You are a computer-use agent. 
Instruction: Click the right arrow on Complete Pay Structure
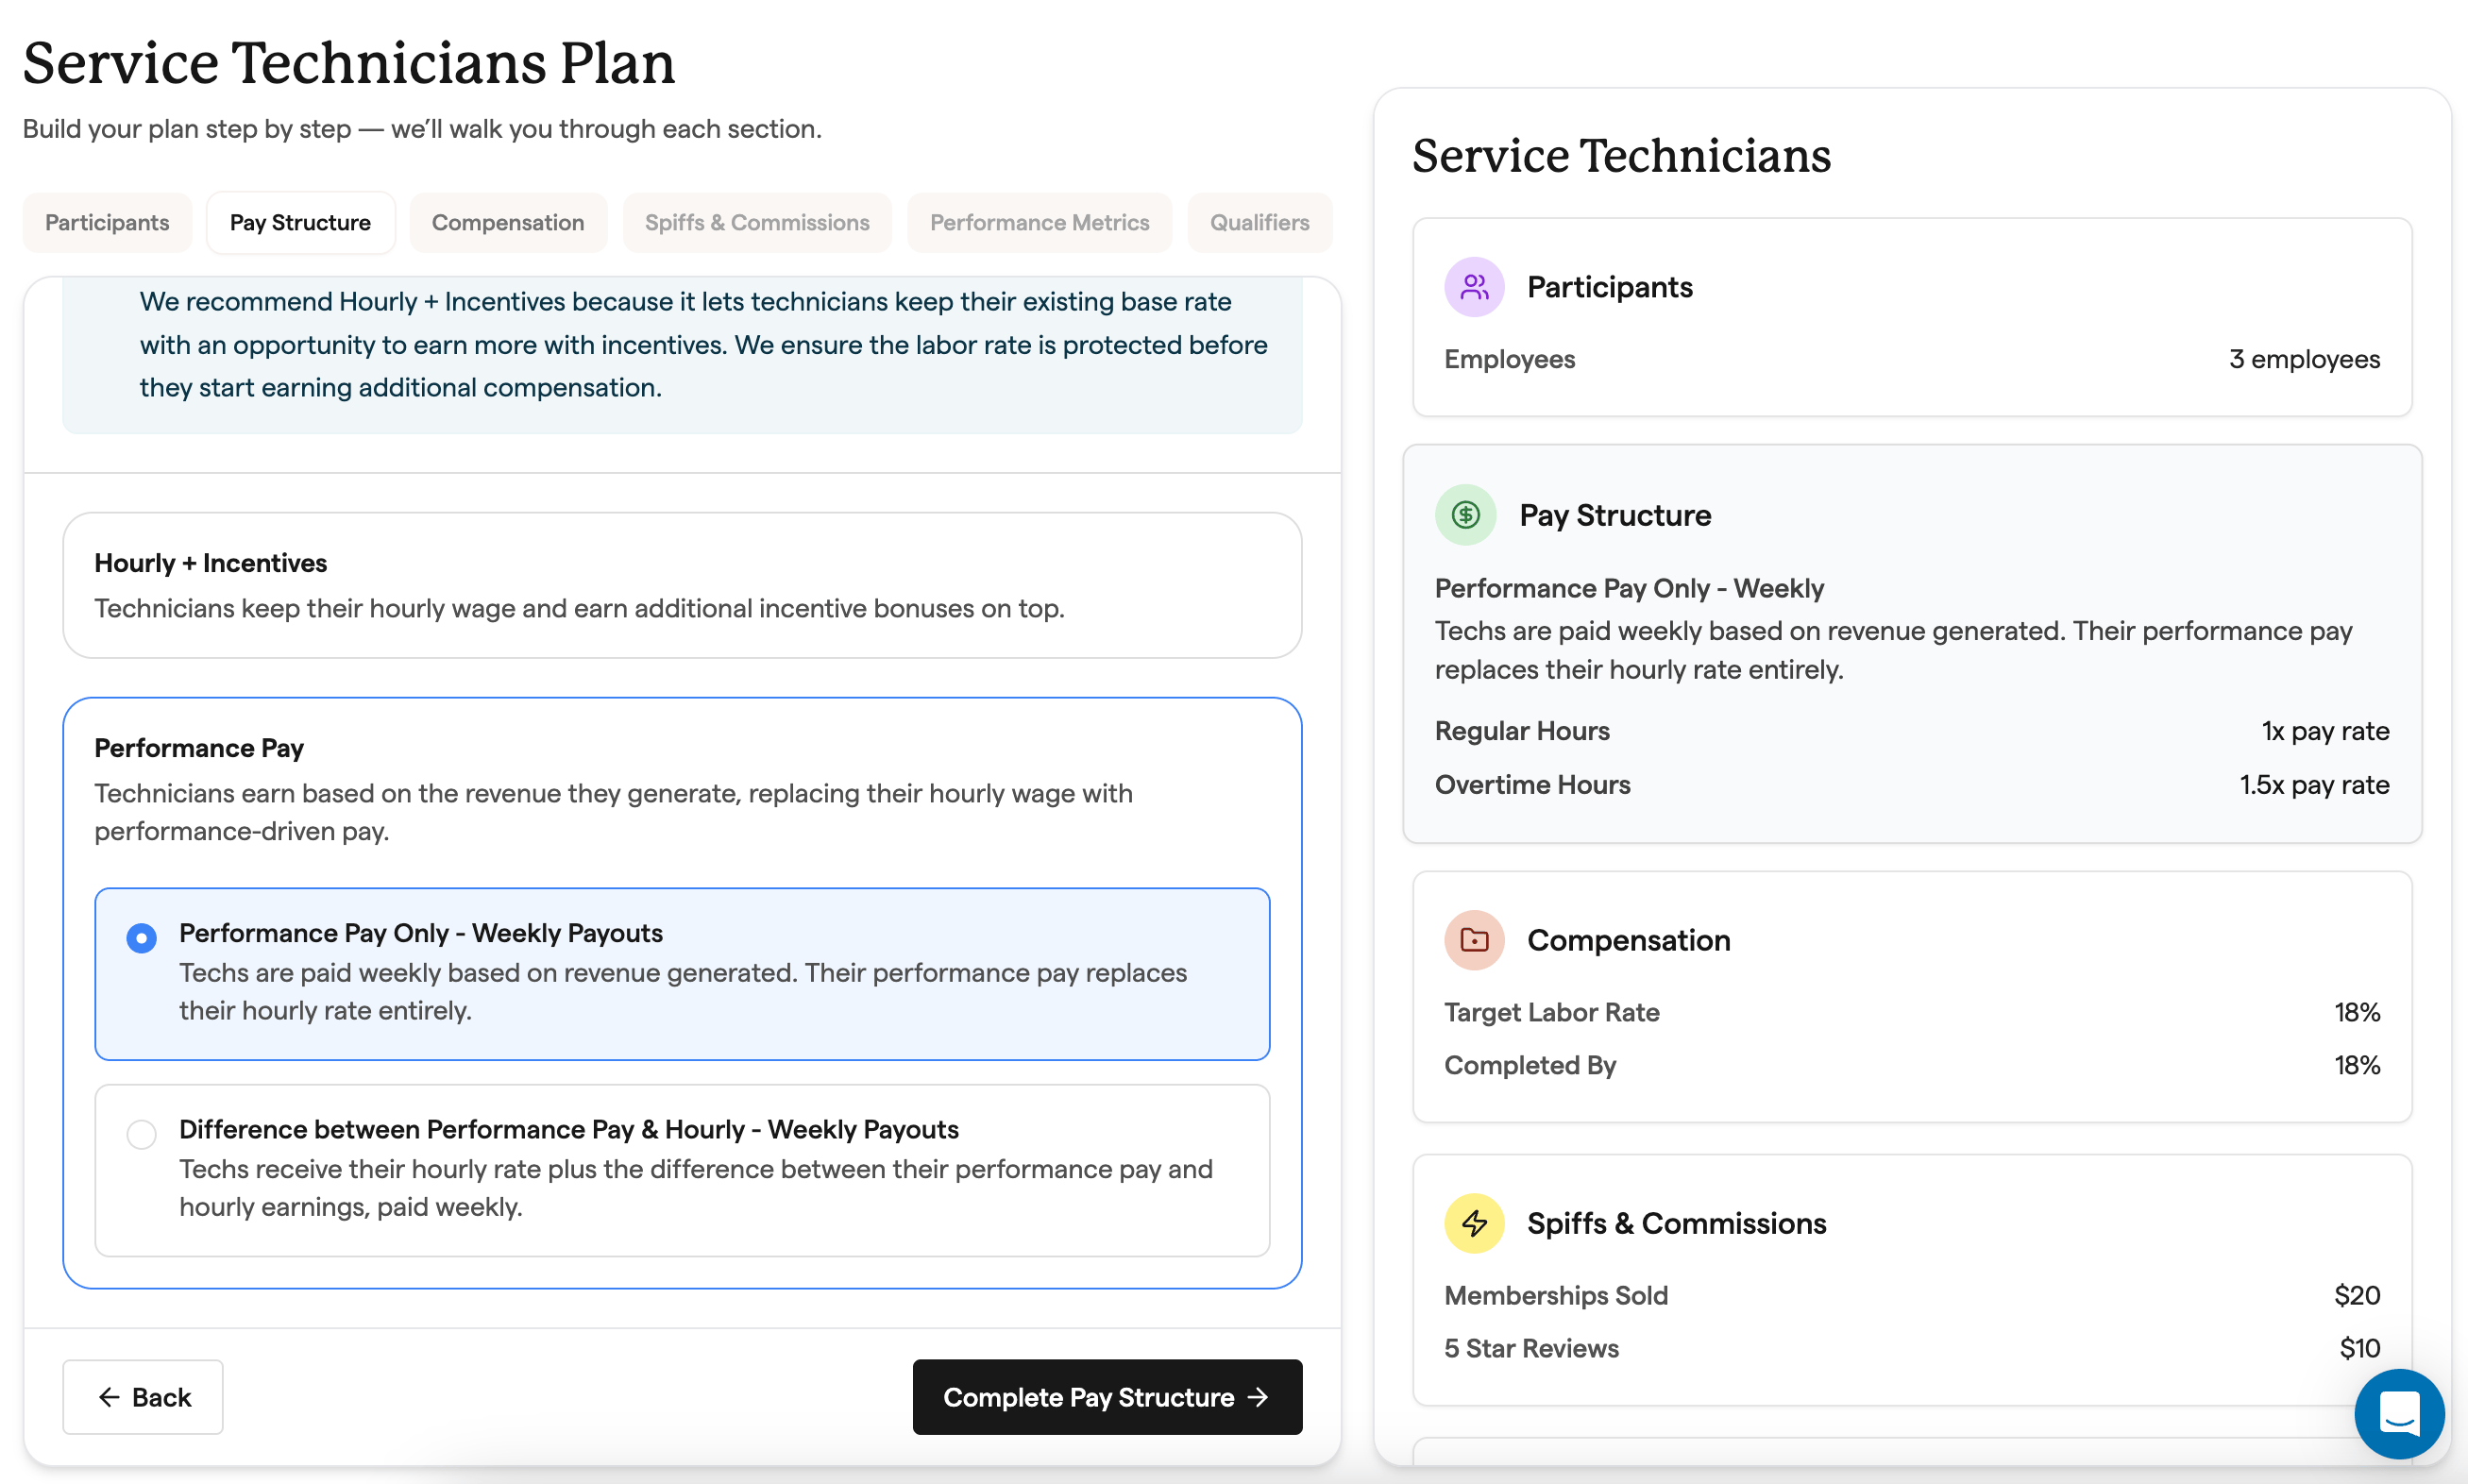(1259, 1397)
